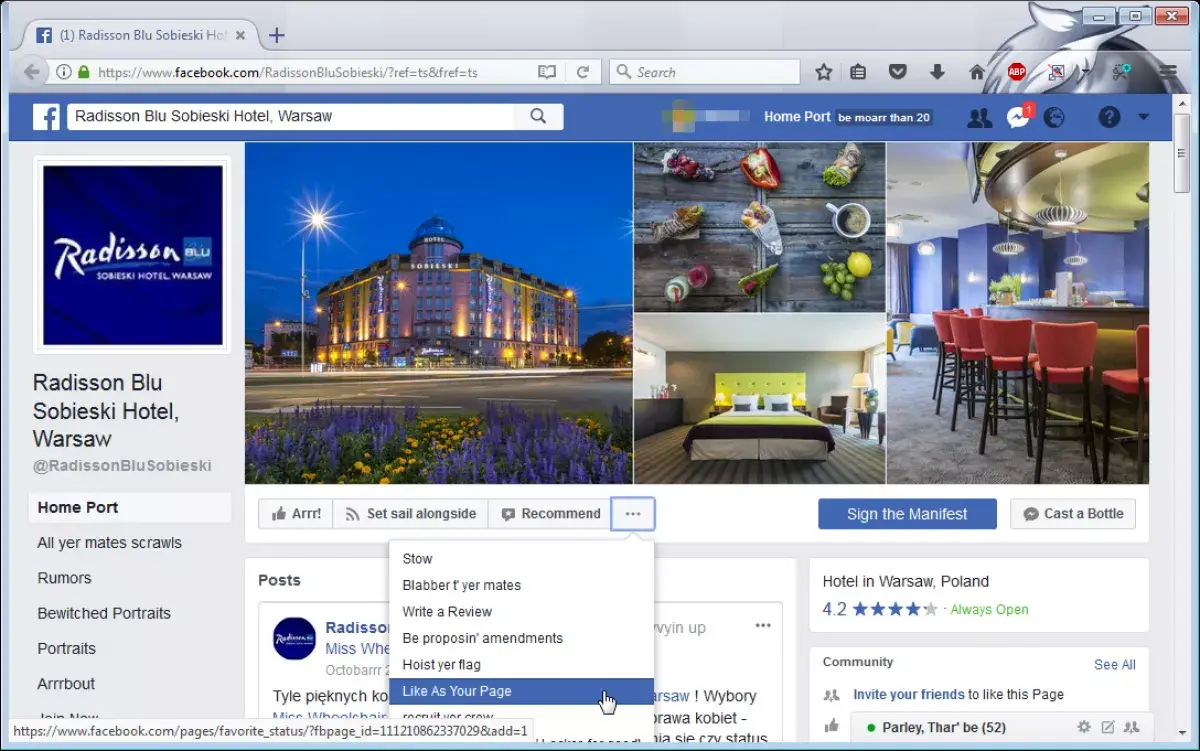Click the green padlock in address bar
The image size is (1200, 751).
(84, 72)
